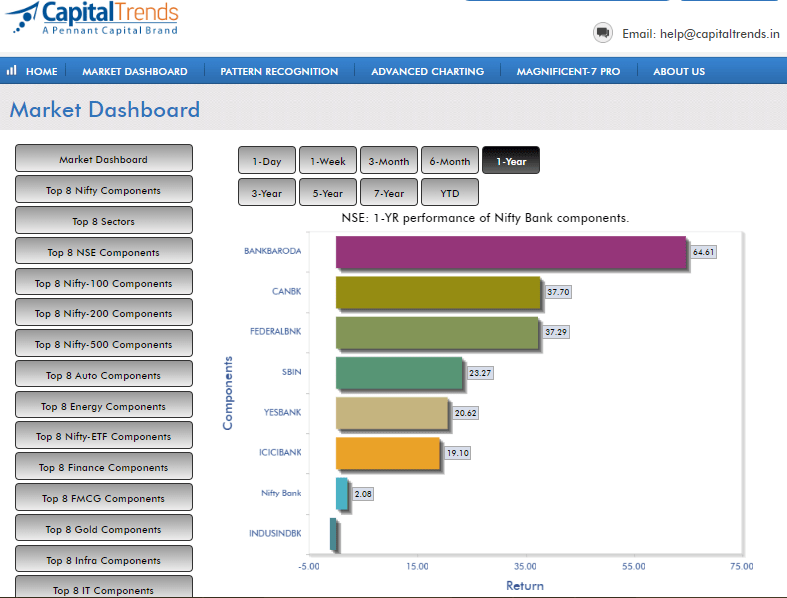This screenshot has width=787, height=598.
Task: Click the INDUSINDBK axis label
Action: tap(275, 533)
